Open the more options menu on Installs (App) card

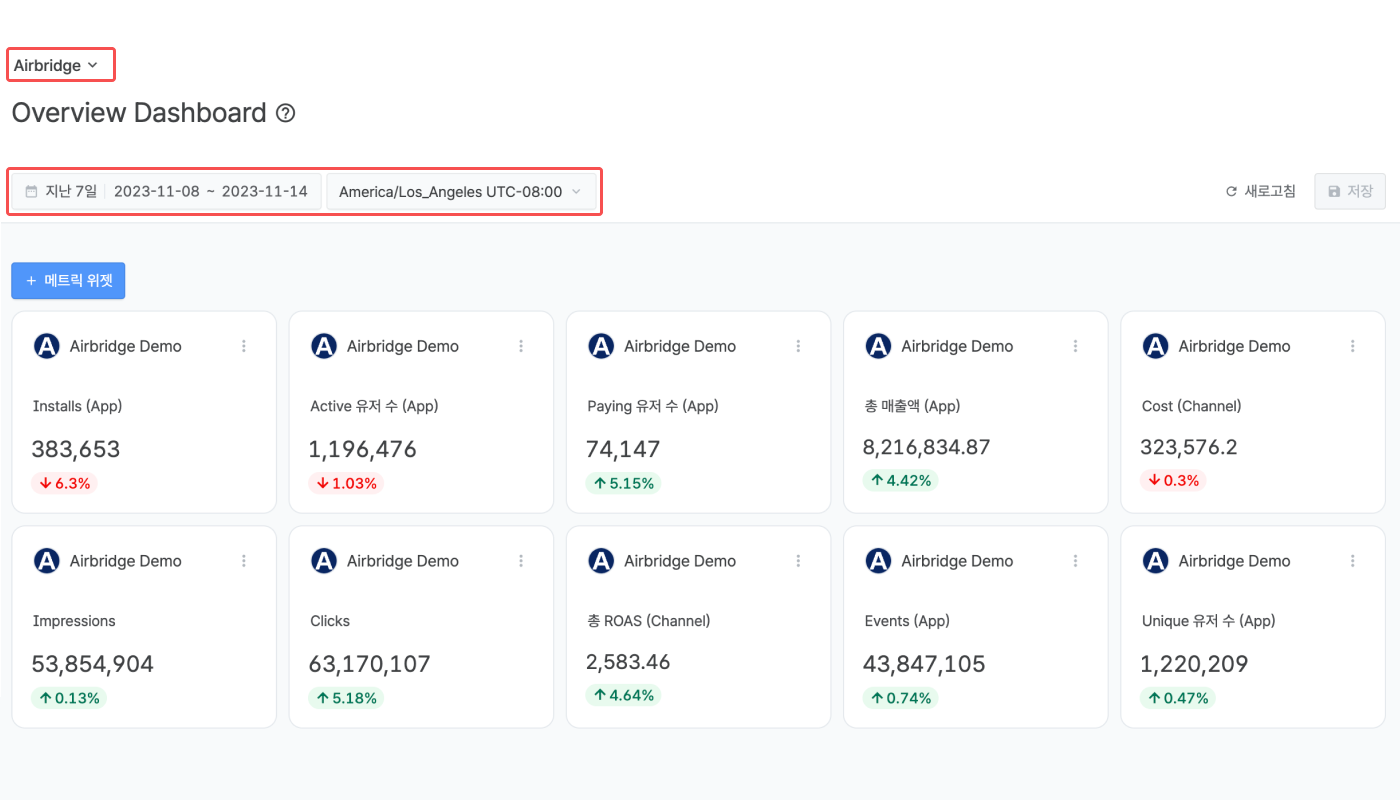244,346
